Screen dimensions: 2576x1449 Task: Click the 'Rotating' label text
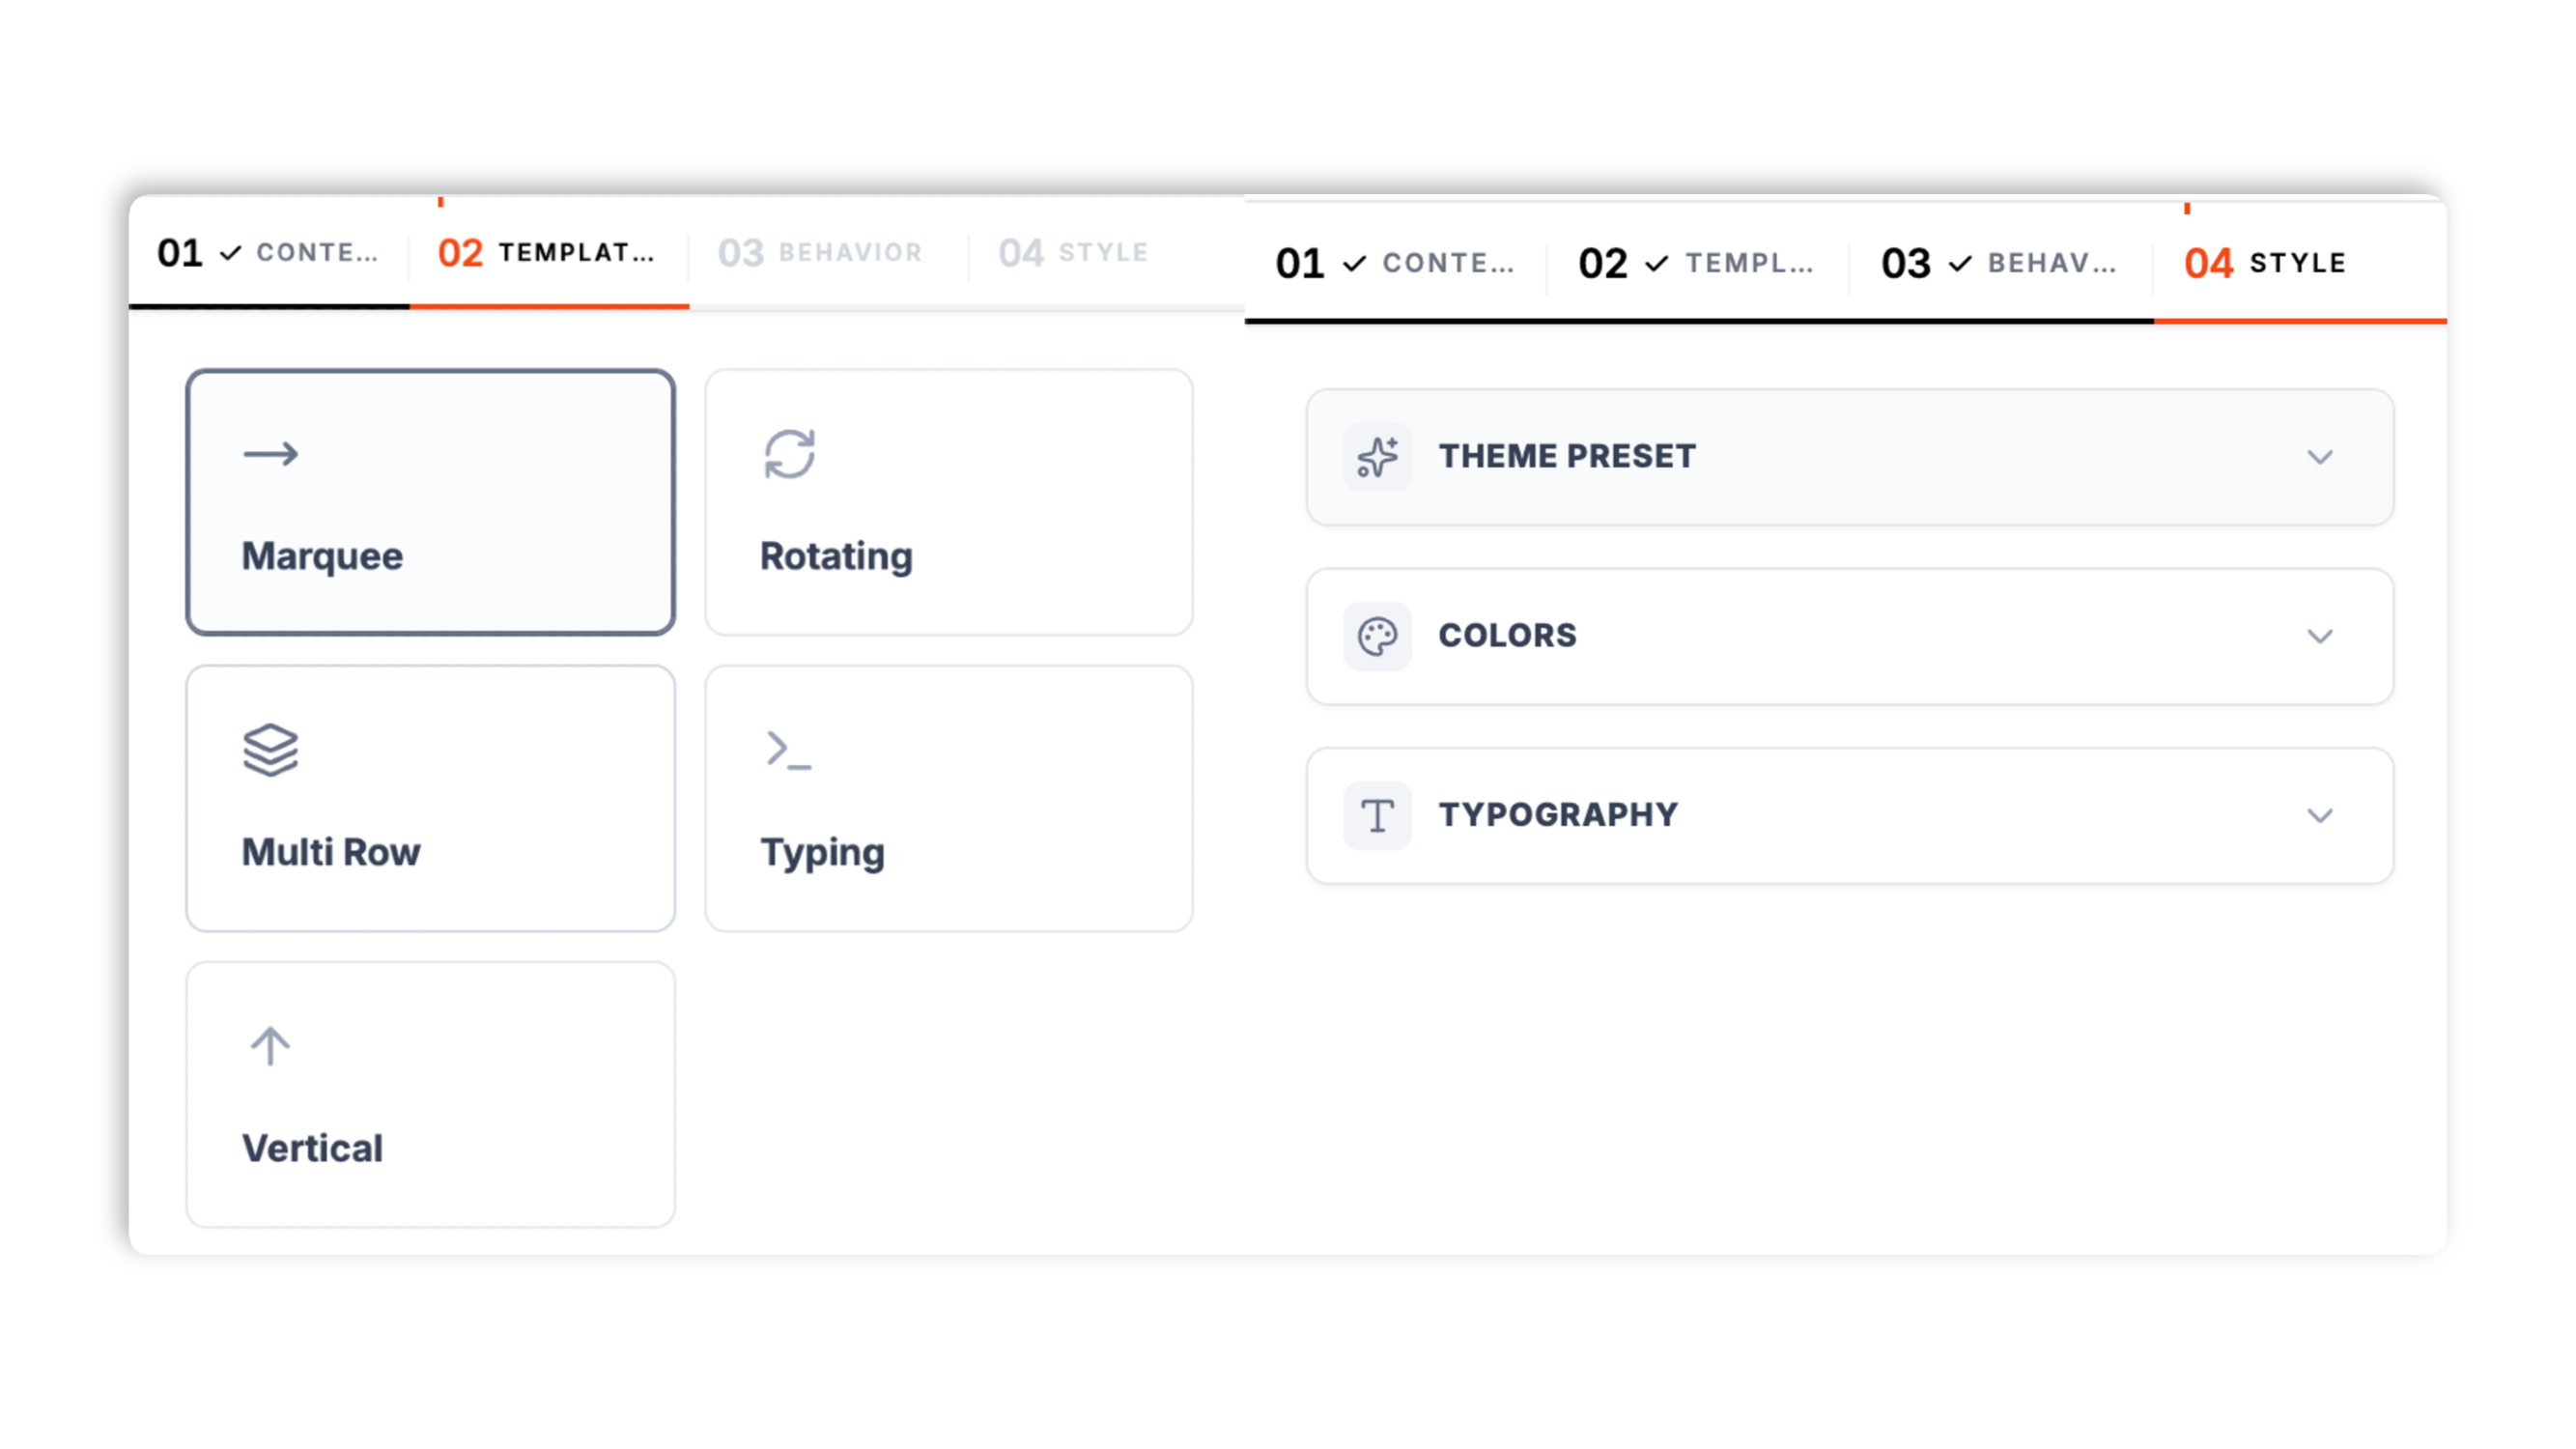(x=836, y=556)
